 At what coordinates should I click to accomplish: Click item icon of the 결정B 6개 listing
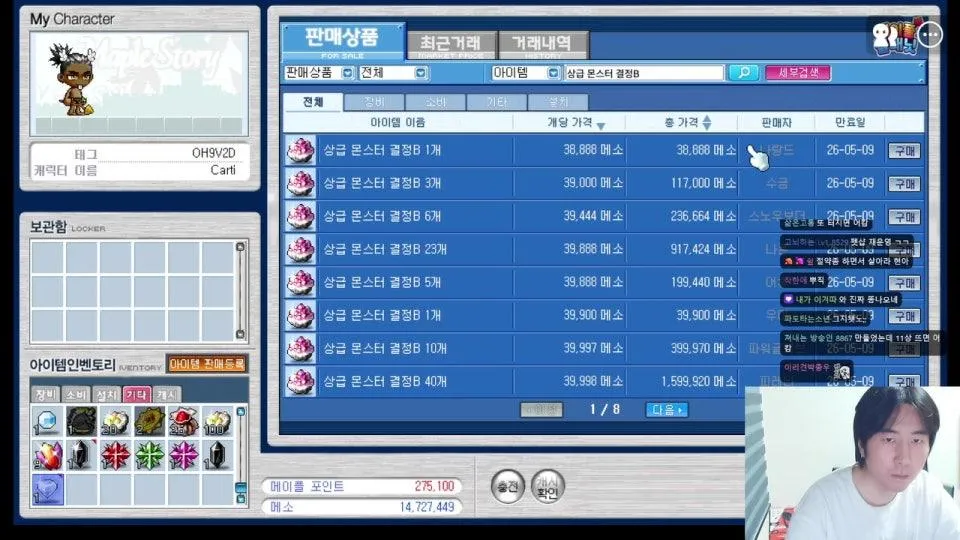[x=301, y=216]
